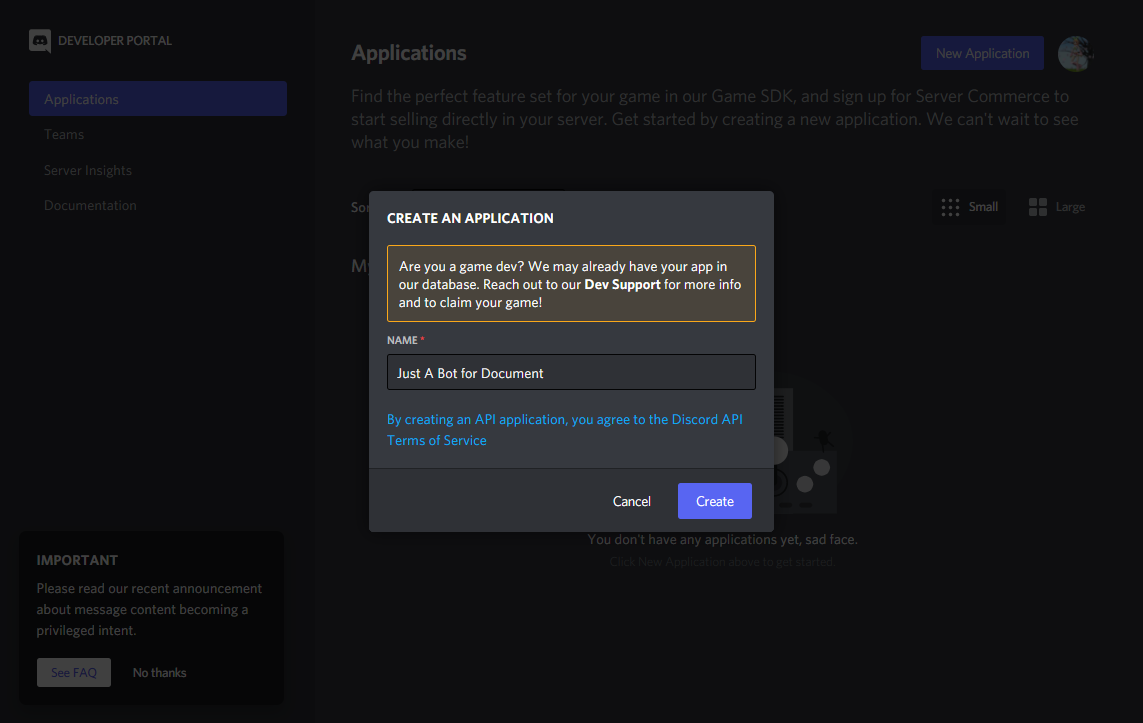Switch to Small grid view
The image size is (1143, 723).
970,207
